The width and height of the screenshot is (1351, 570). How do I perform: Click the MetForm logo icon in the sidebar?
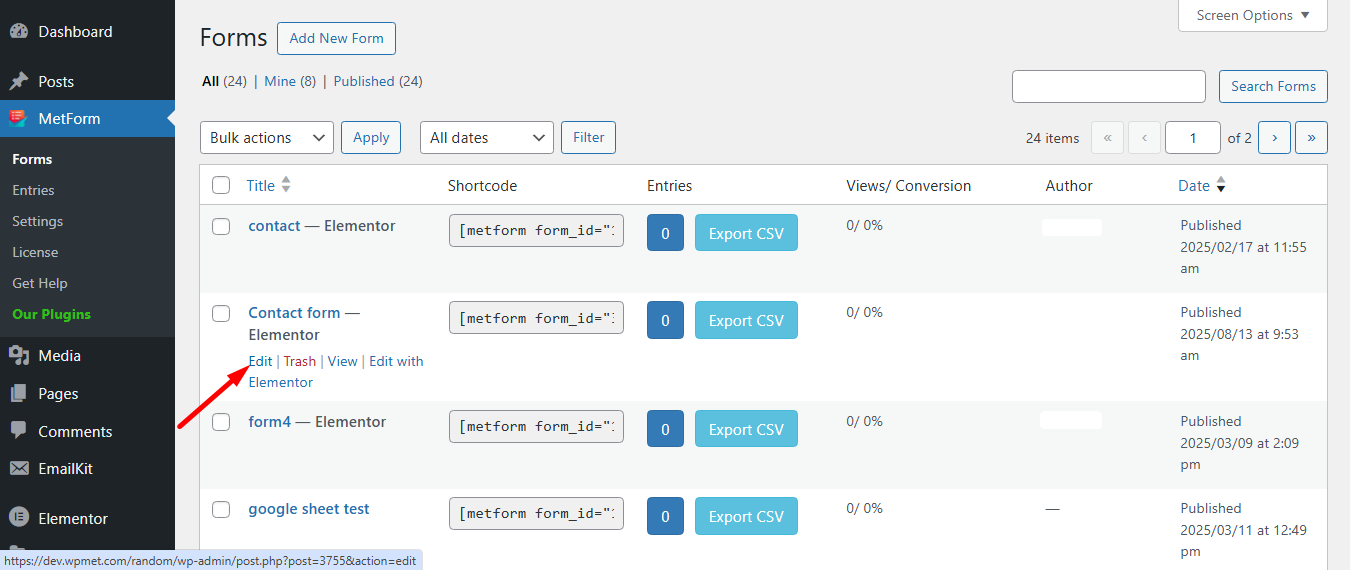pyautogui.click(x=18, y=118)
